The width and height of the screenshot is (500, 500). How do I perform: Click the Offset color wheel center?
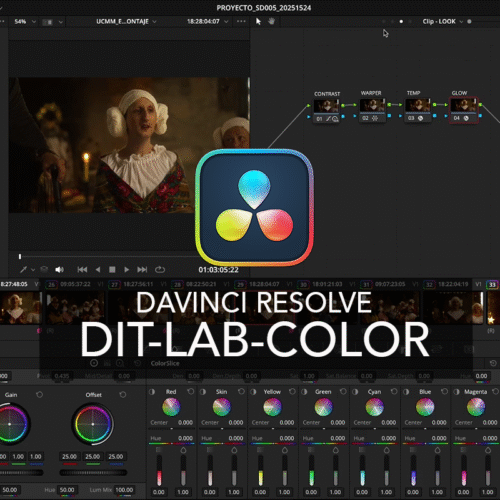(x=93, y=424)
